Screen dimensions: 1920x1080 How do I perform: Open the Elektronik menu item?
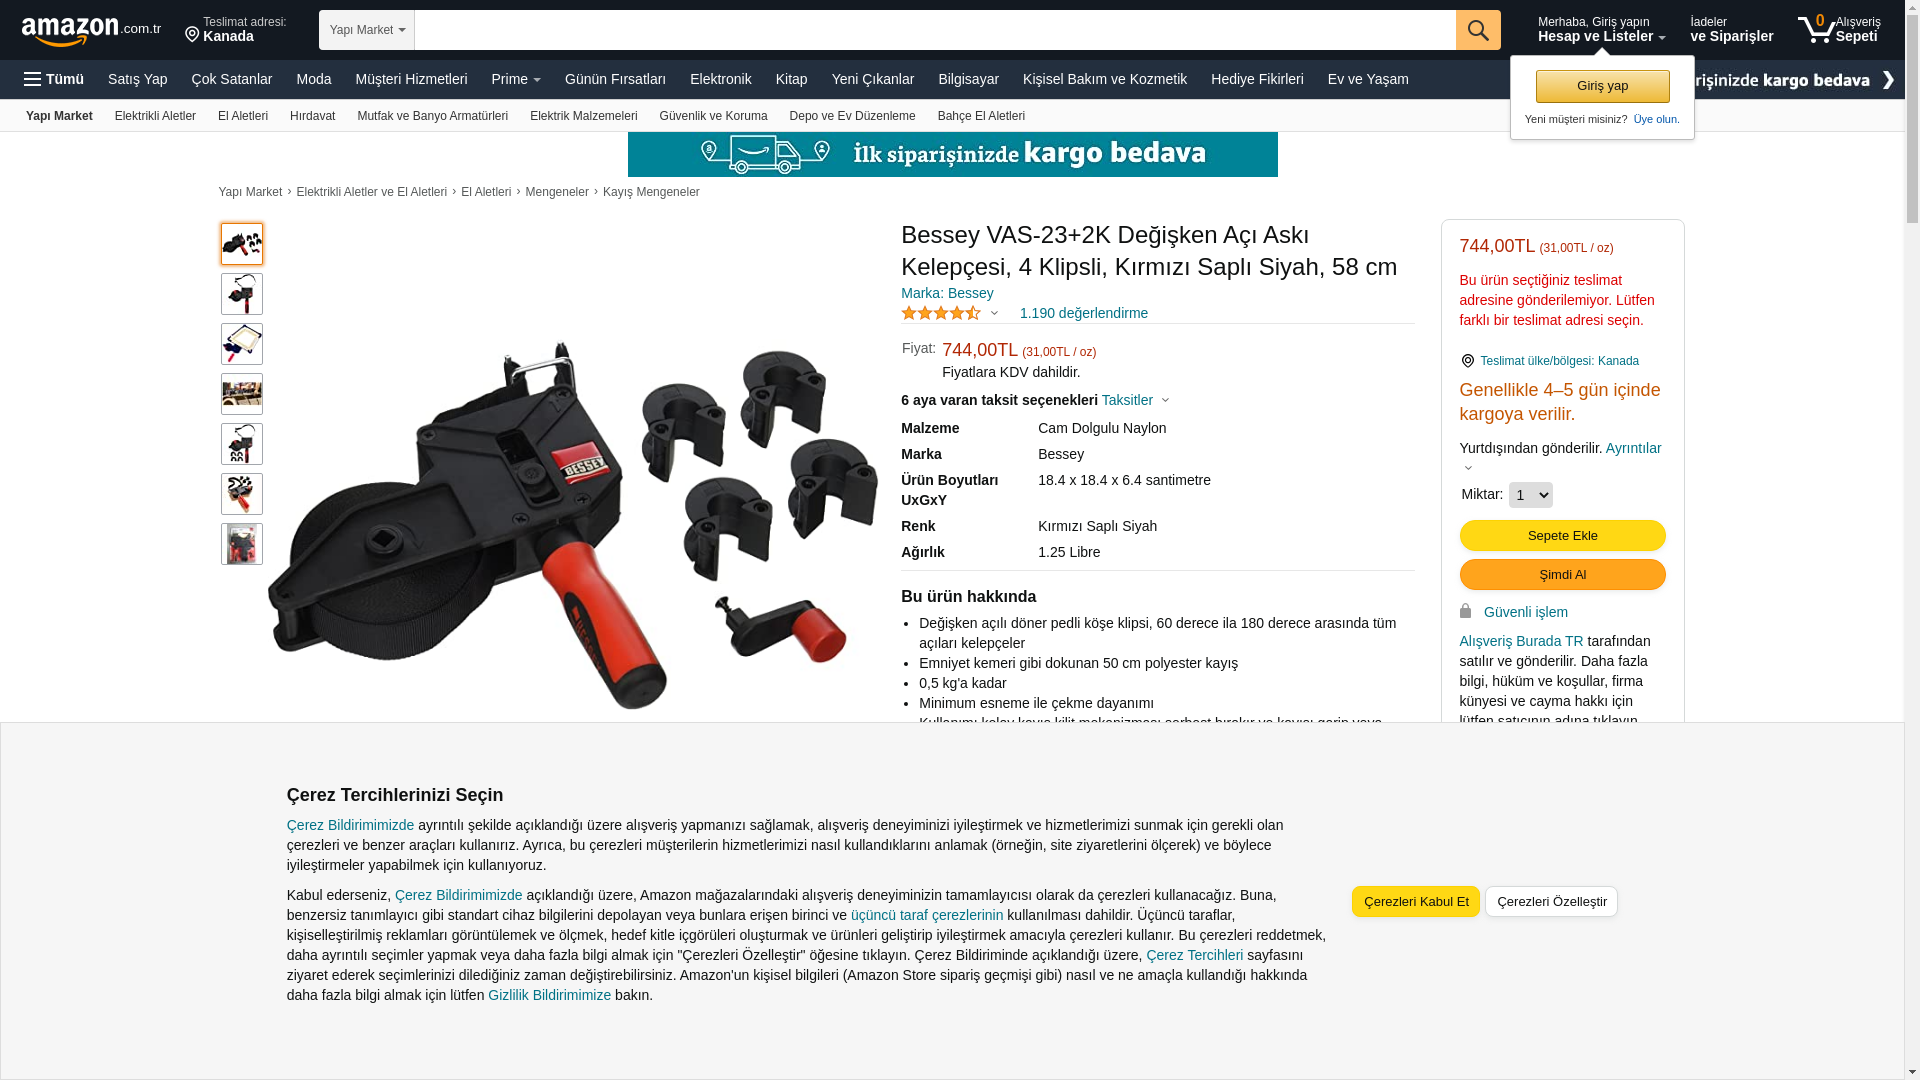720,79
